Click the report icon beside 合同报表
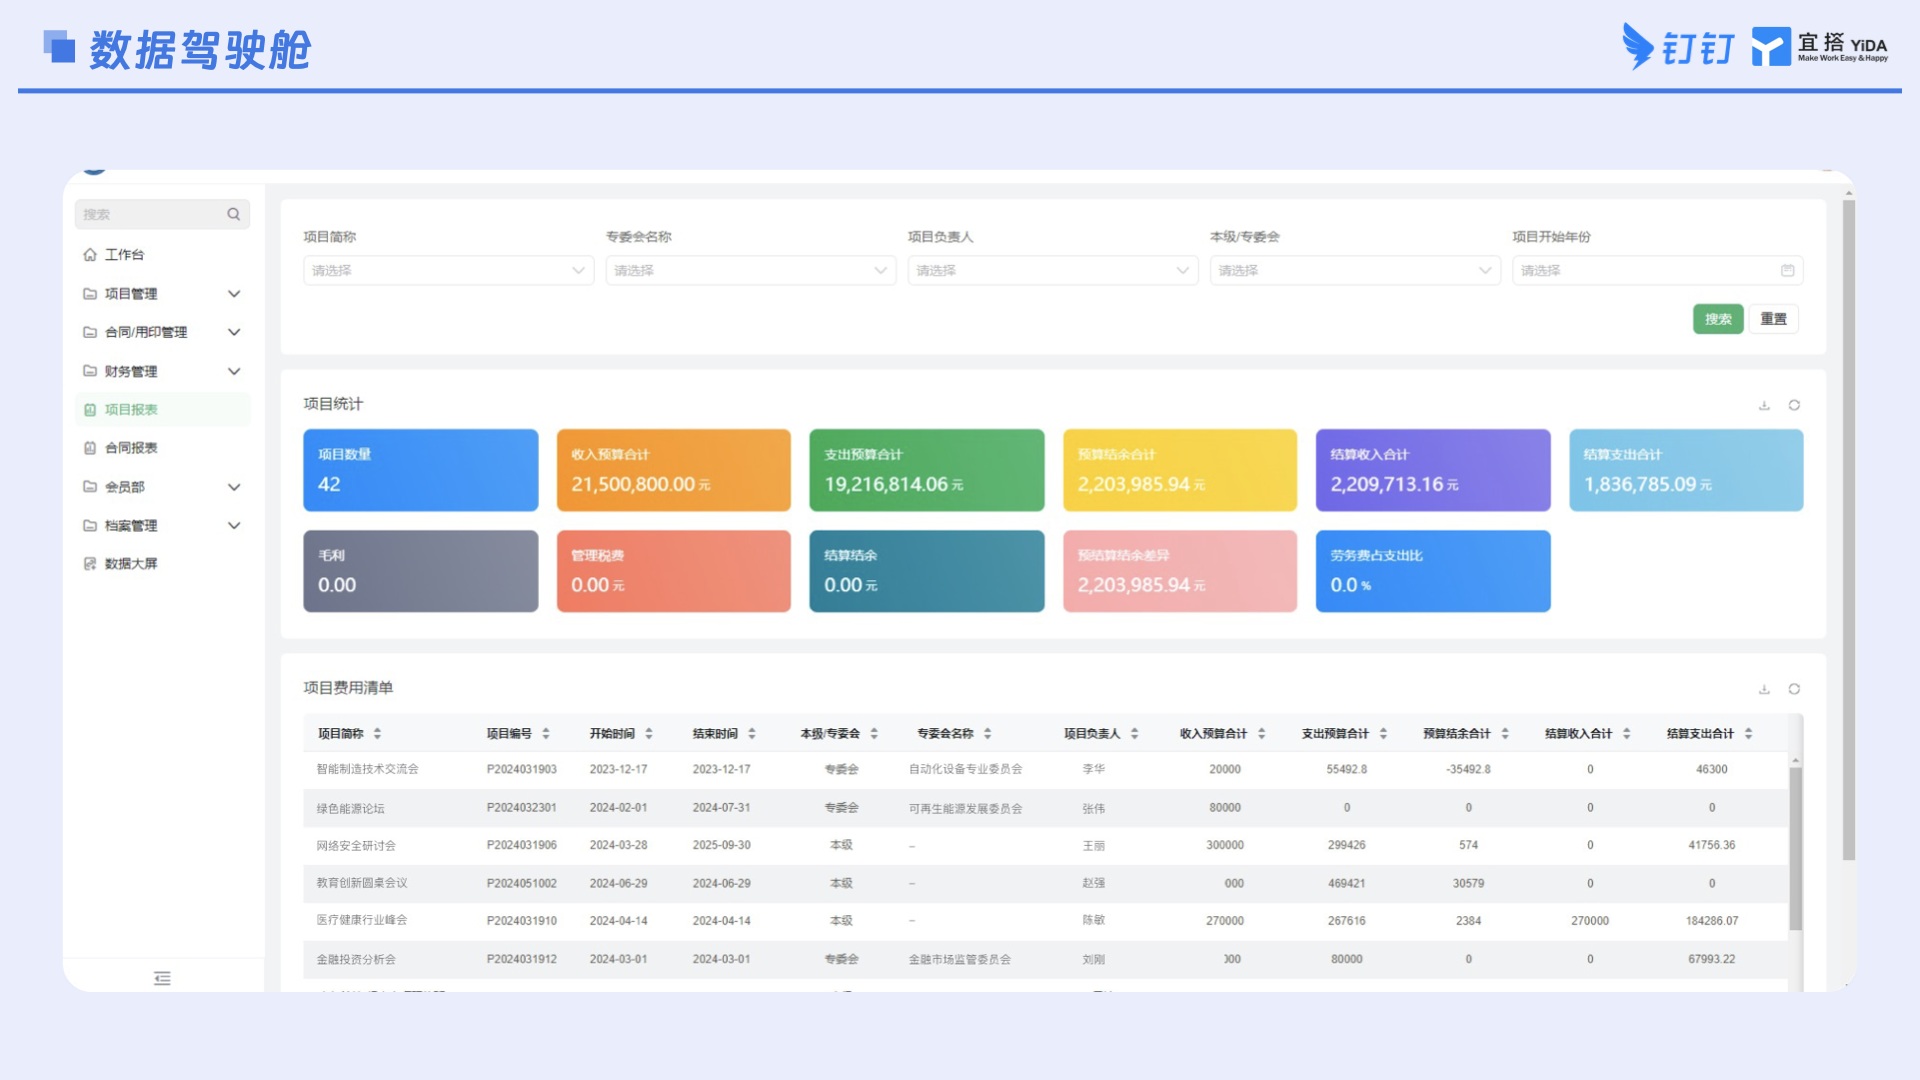This screenshot has height=1080, width=1920. (x=90, y=448)
